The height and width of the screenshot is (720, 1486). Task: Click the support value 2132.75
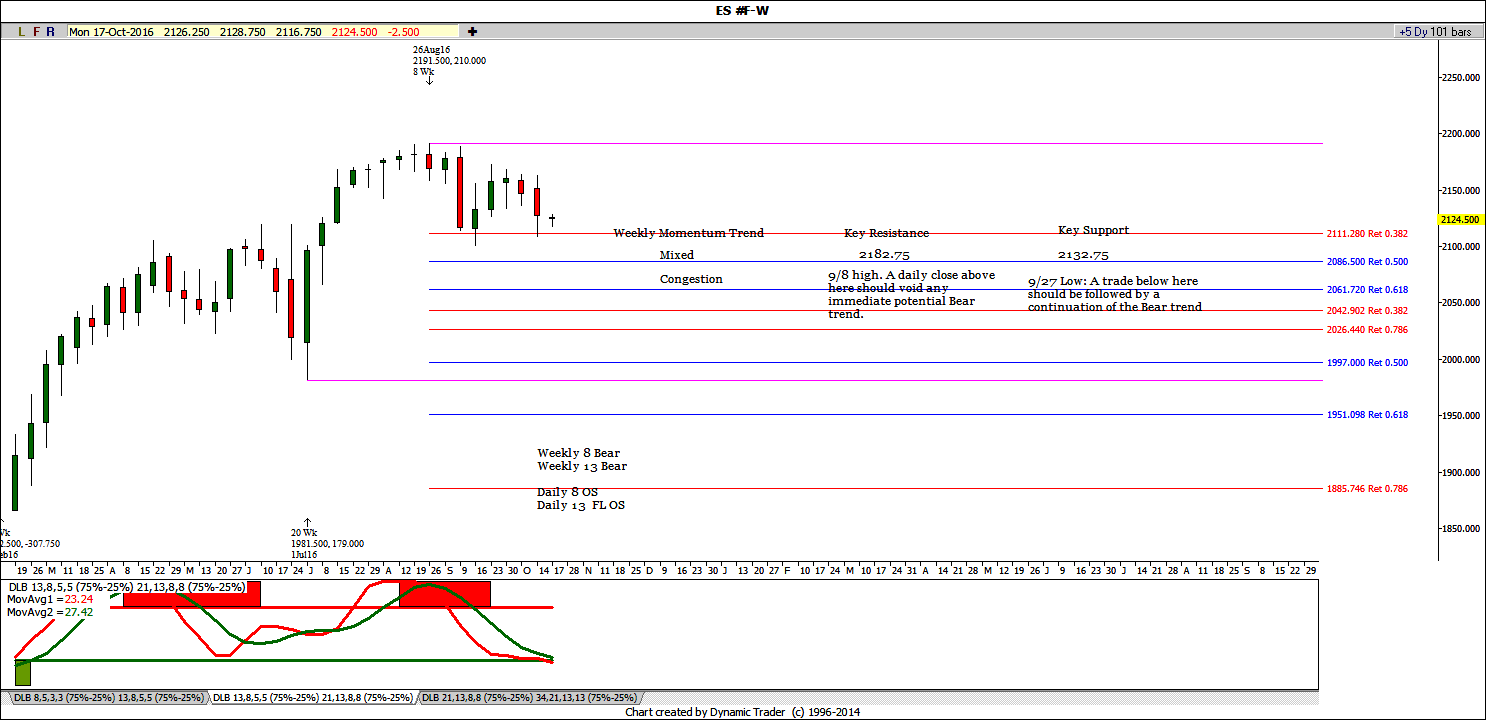click(1083, 255)
